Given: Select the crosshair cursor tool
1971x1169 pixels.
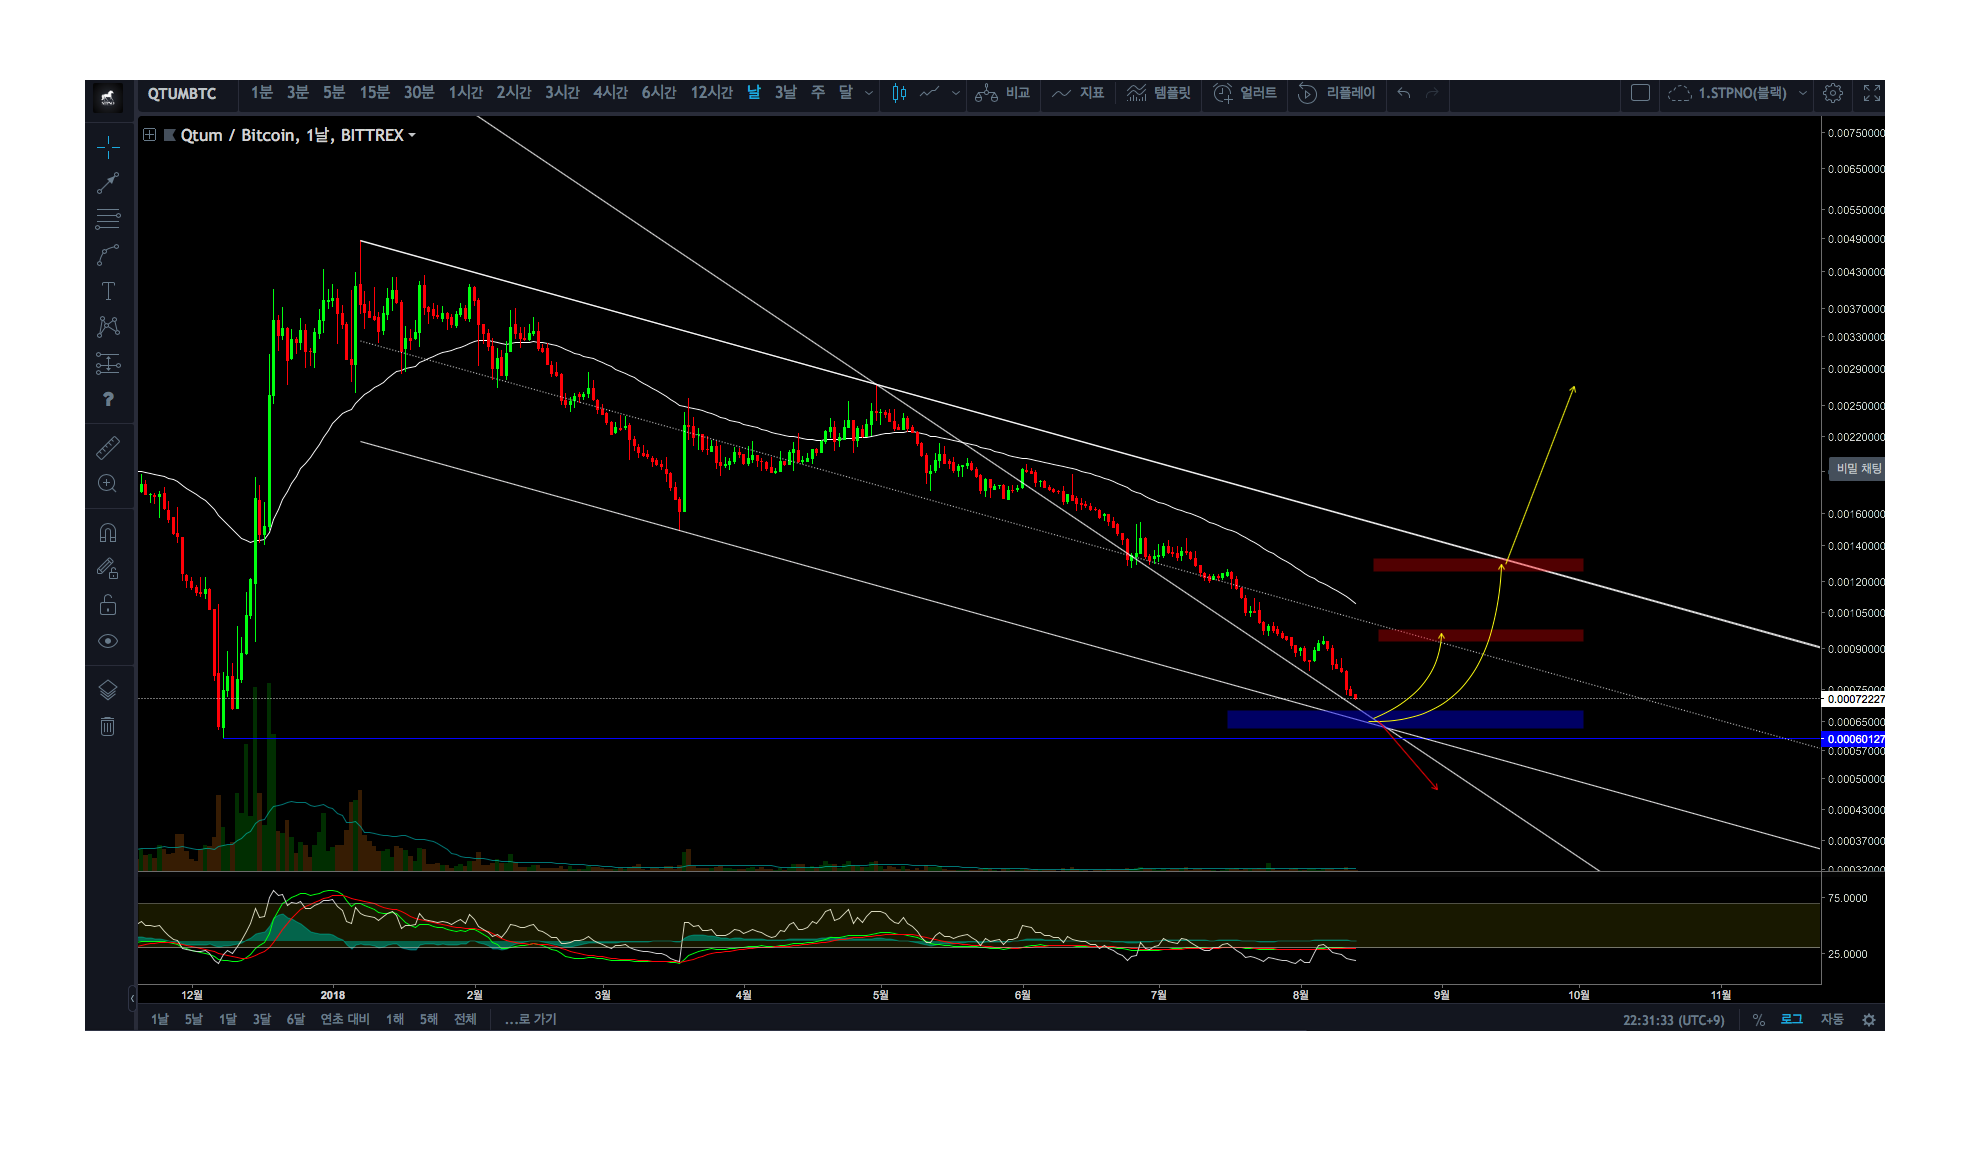Looking at the screenshot, I should [108, 148].
